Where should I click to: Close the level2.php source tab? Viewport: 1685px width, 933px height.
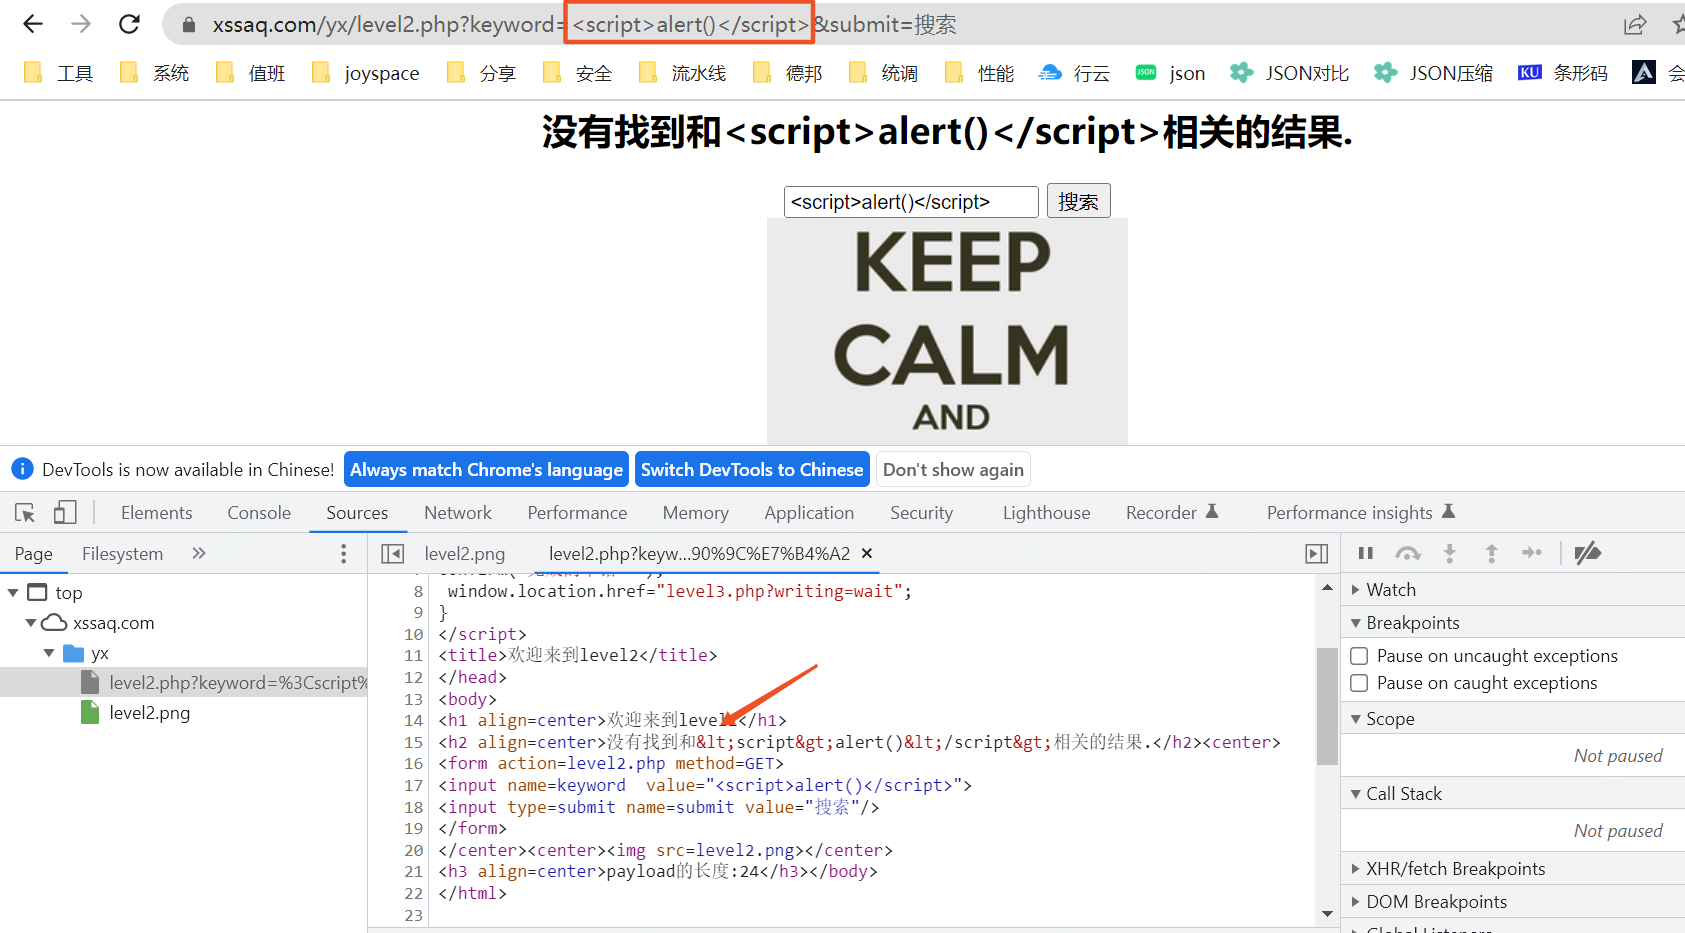click(x=867, y=553)
